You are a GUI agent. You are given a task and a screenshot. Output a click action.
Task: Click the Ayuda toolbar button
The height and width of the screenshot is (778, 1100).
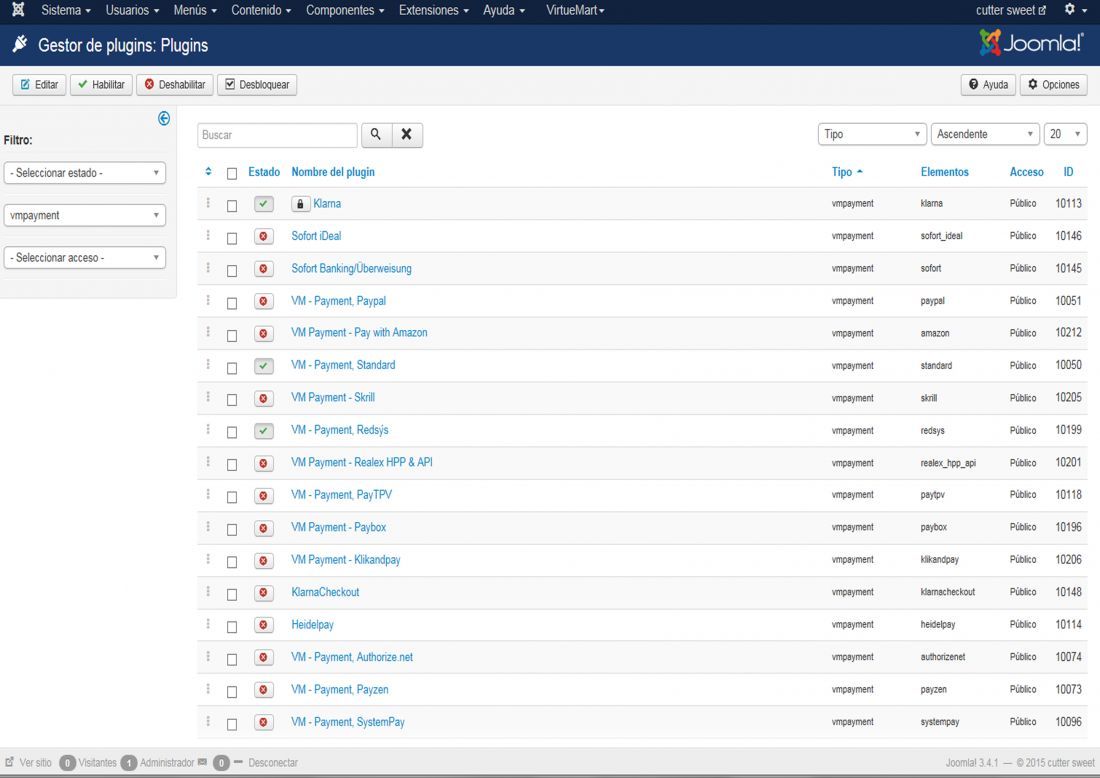(988, 84)
